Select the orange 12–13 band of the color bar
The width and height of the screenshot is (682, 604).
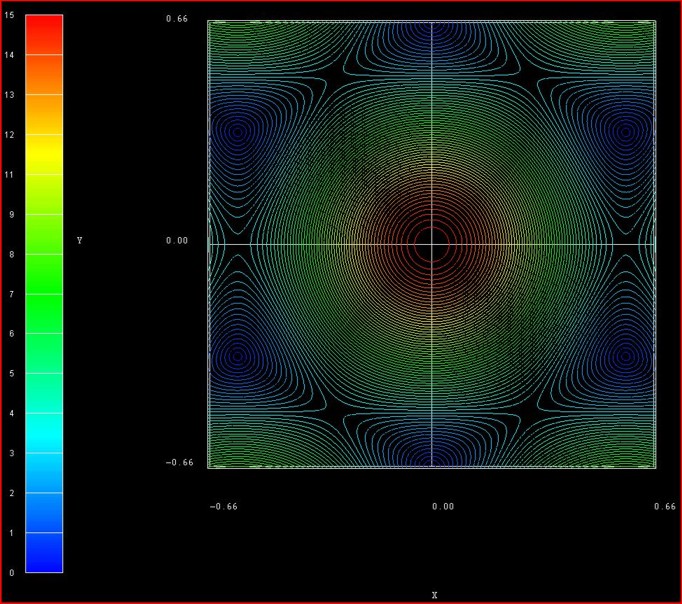coord(43,114)
